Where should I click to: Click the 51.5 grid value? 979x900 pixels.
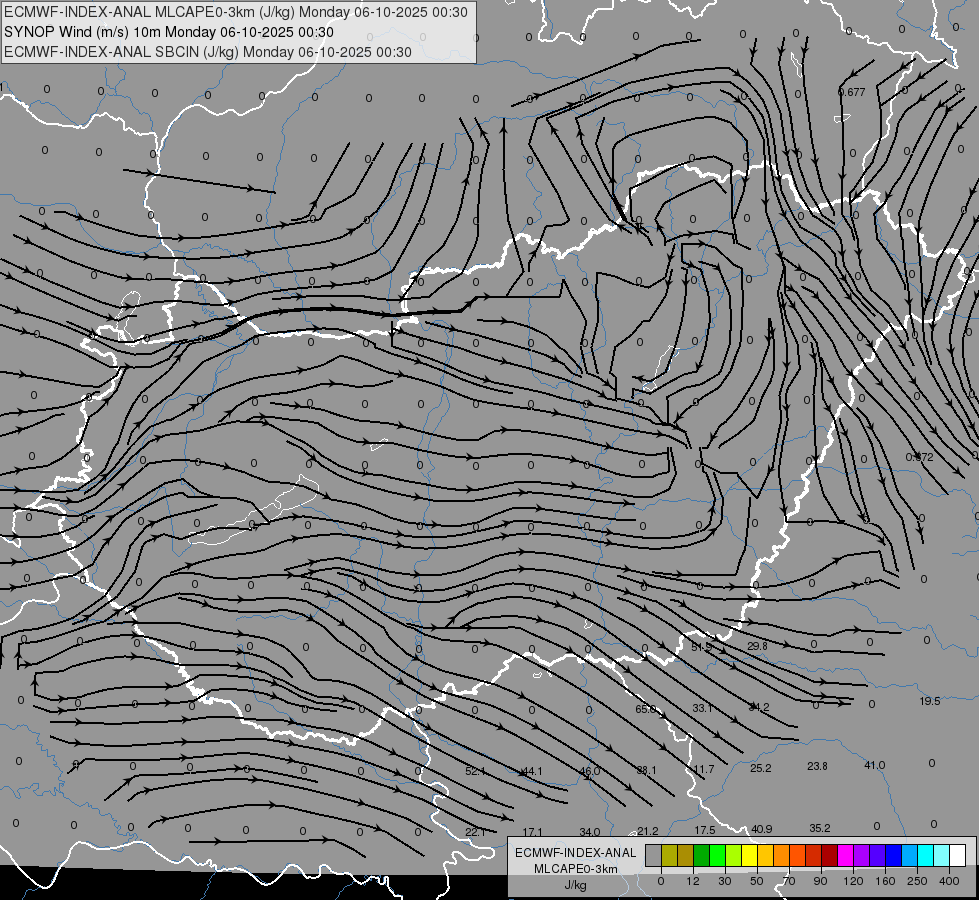pyautogui.click(x=702, y=647)
